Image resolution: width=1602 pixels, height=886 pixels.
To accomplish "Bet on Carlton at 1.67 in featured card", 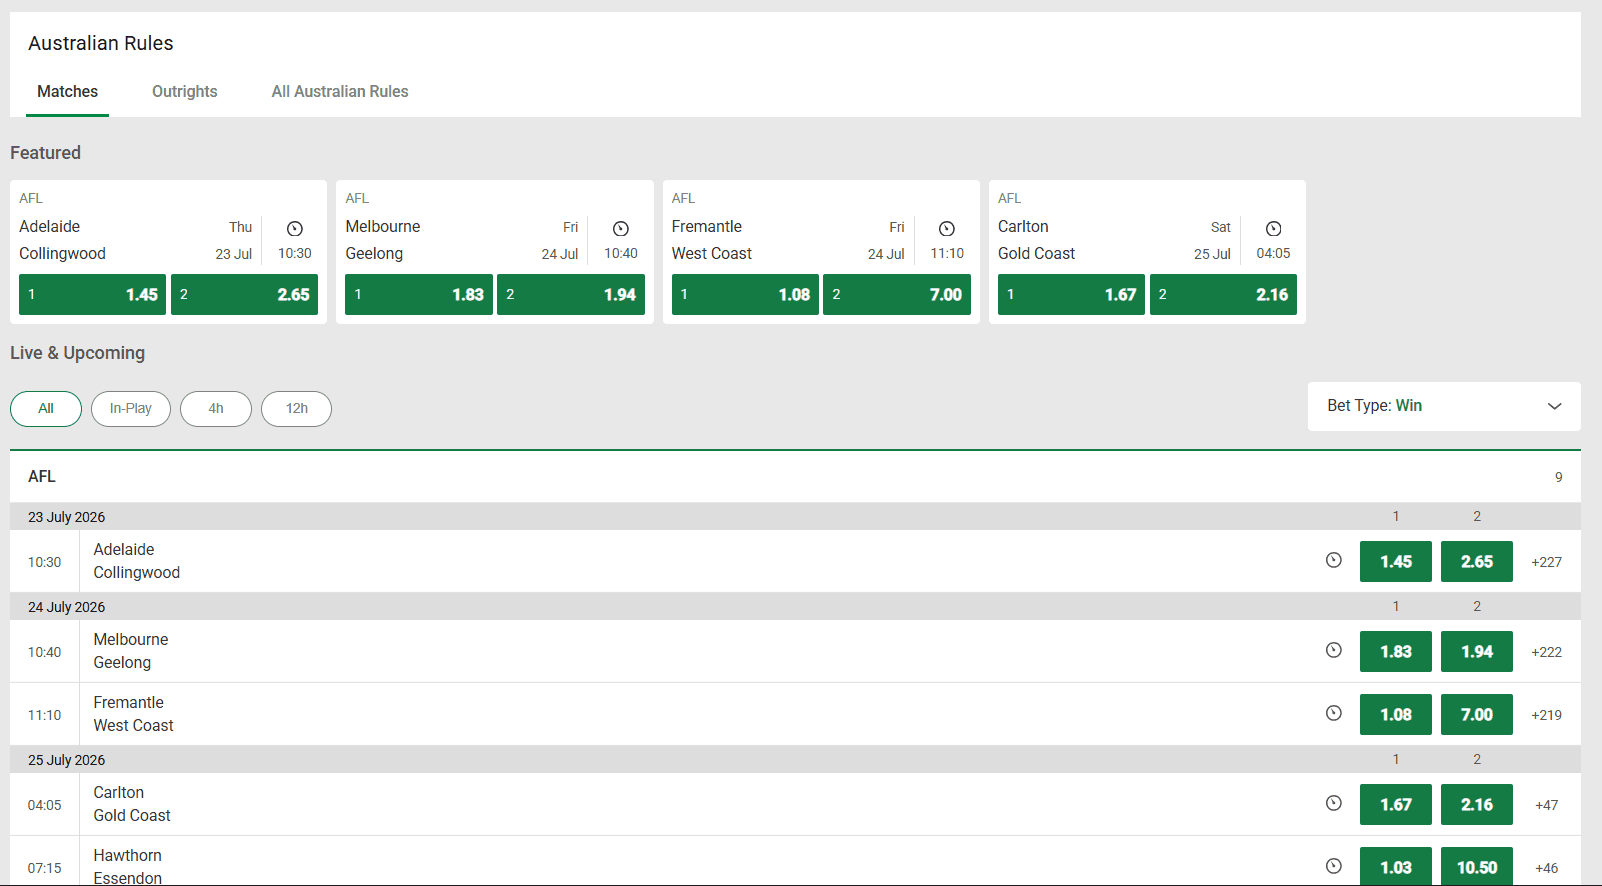I will (1071, 295).
